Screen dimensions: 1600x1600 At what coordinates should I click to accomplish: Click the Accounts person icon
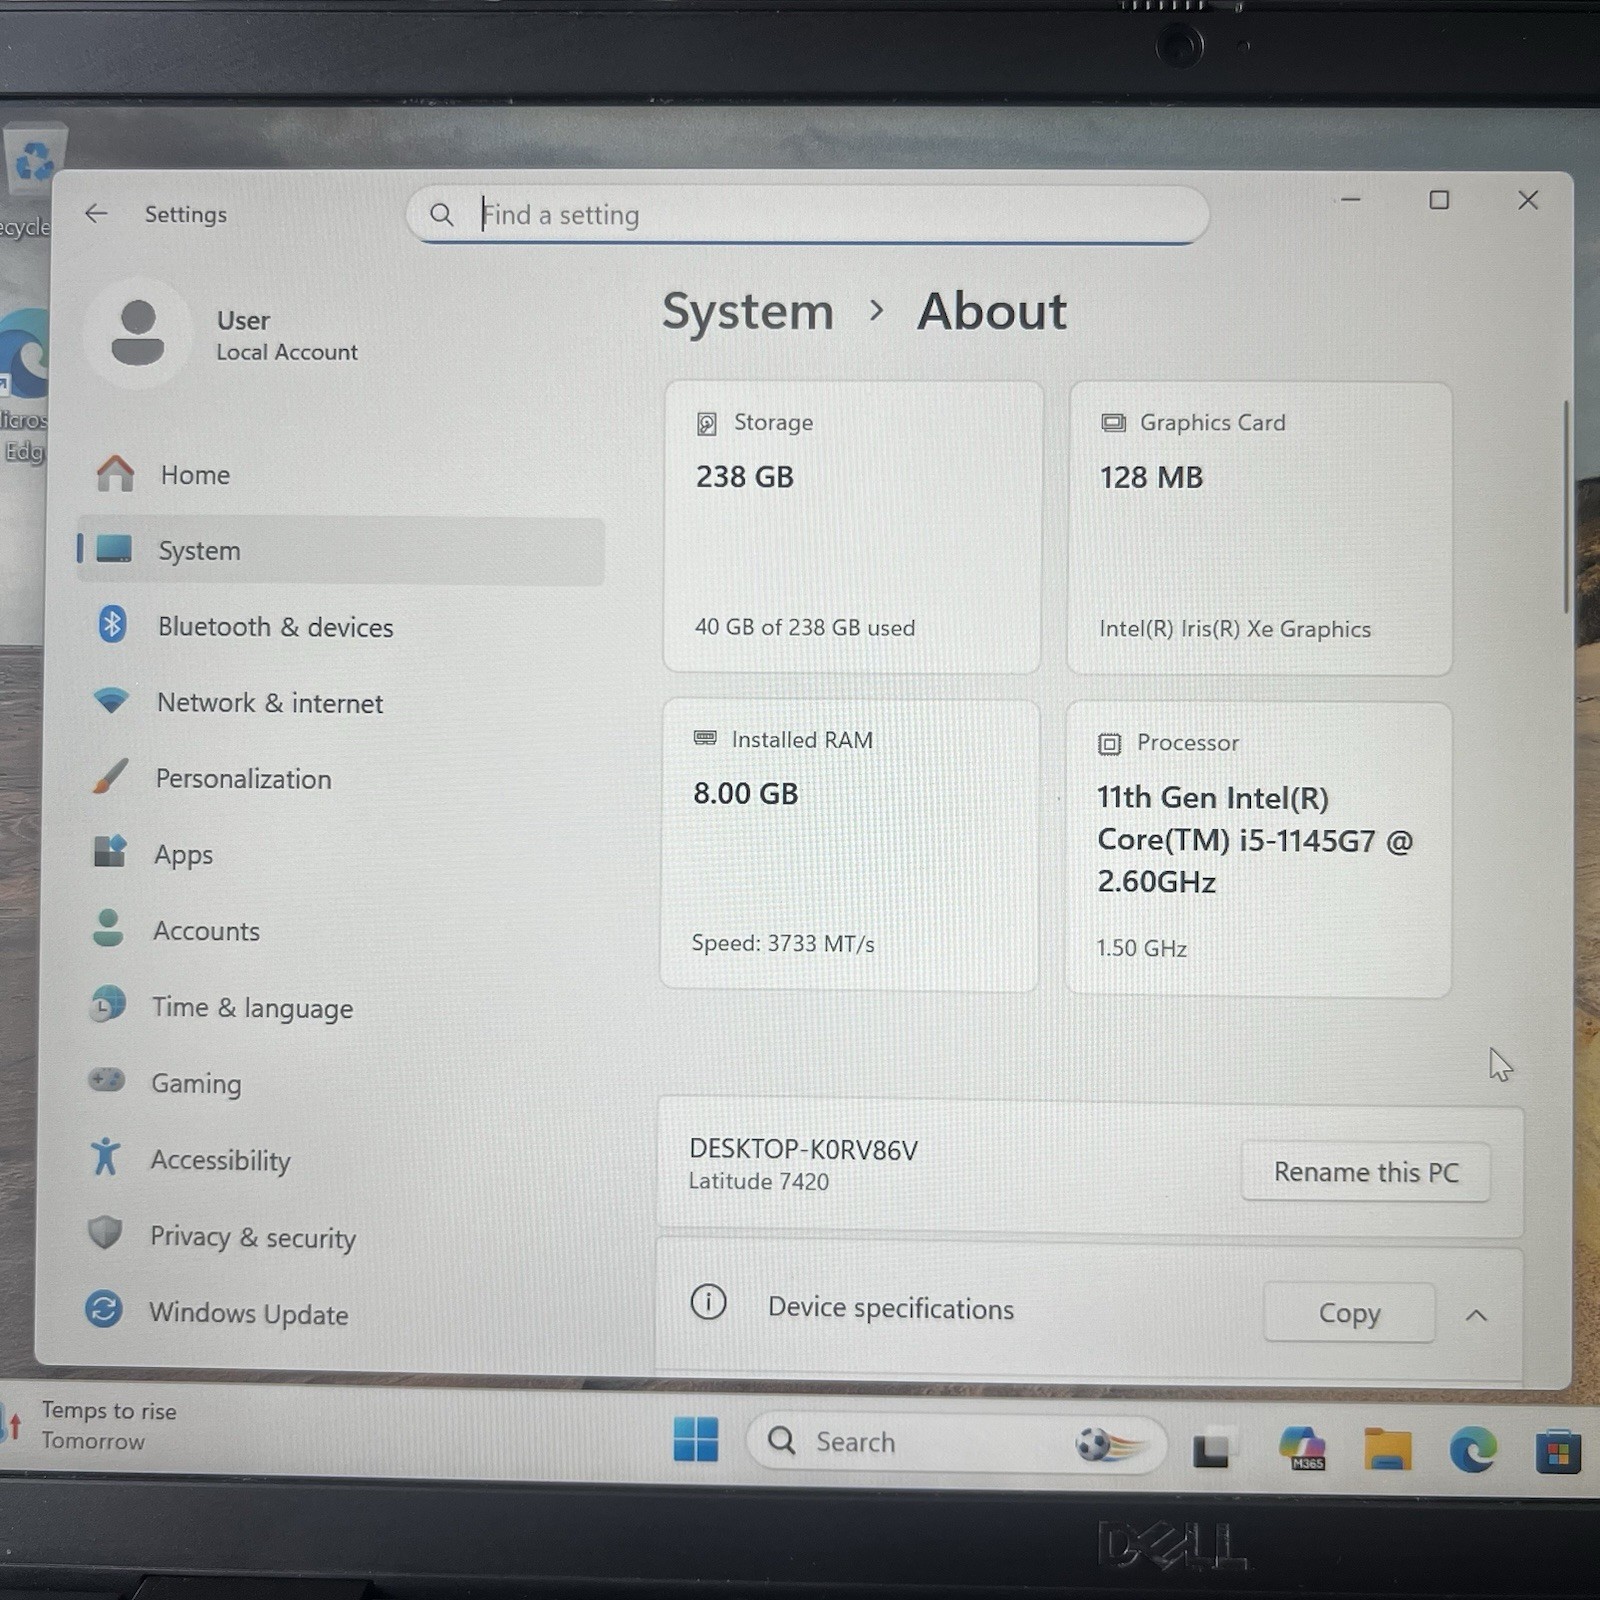coord(107,928)
